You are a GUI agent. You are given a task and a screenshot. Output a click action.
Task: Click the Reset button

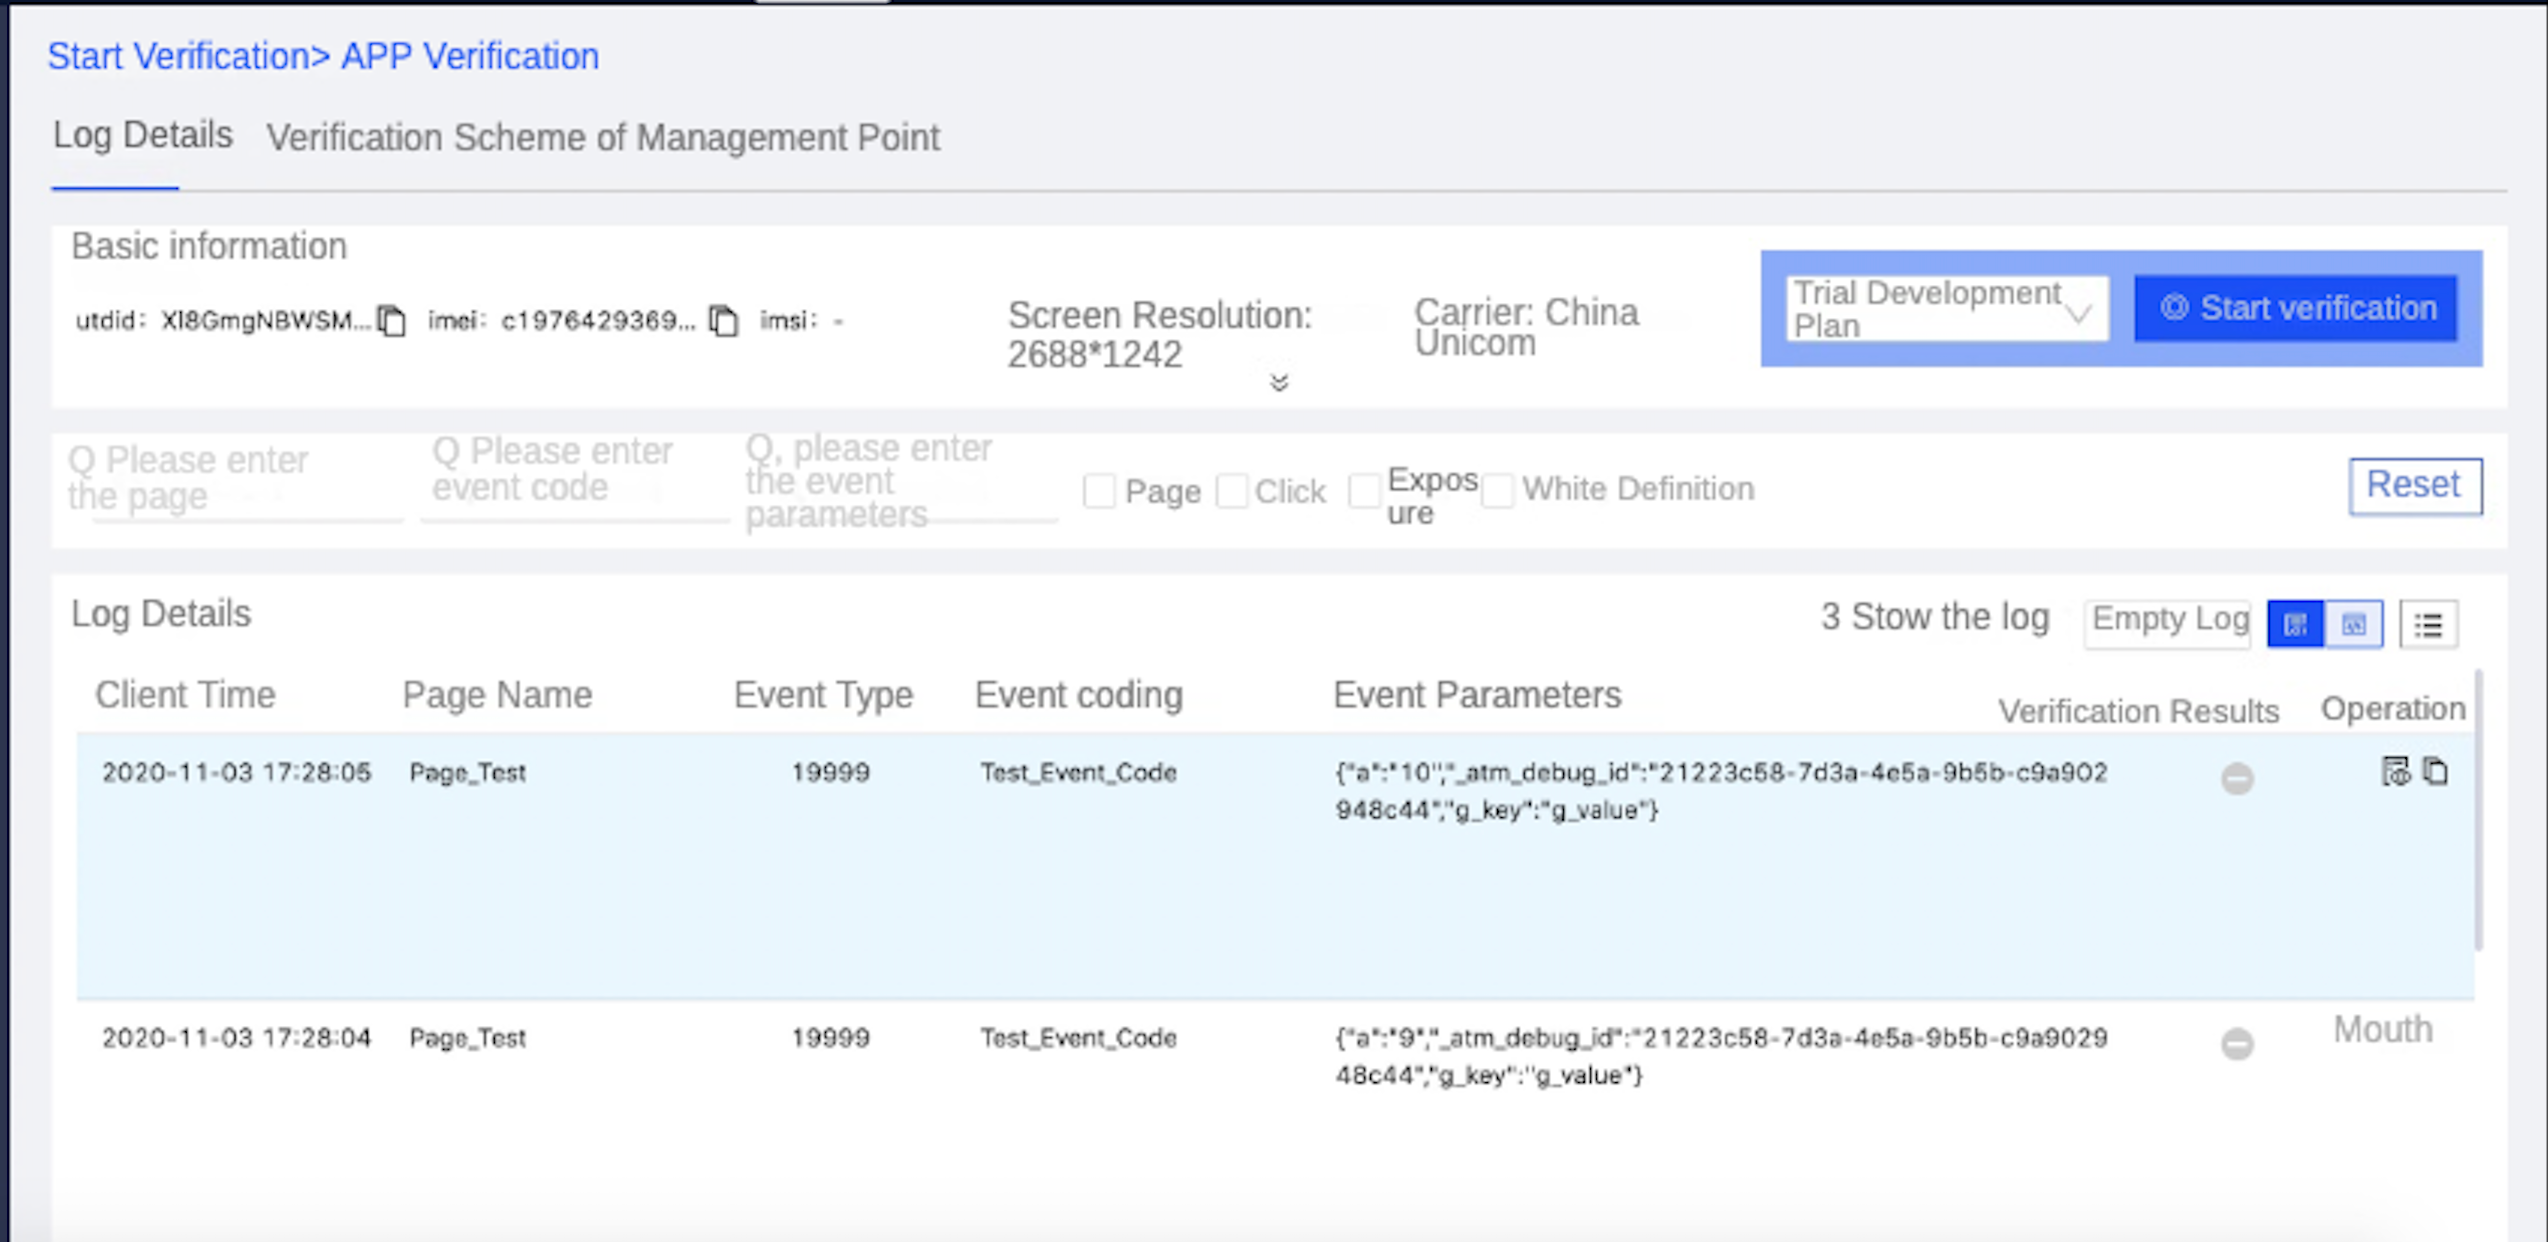coord(2414,486)
